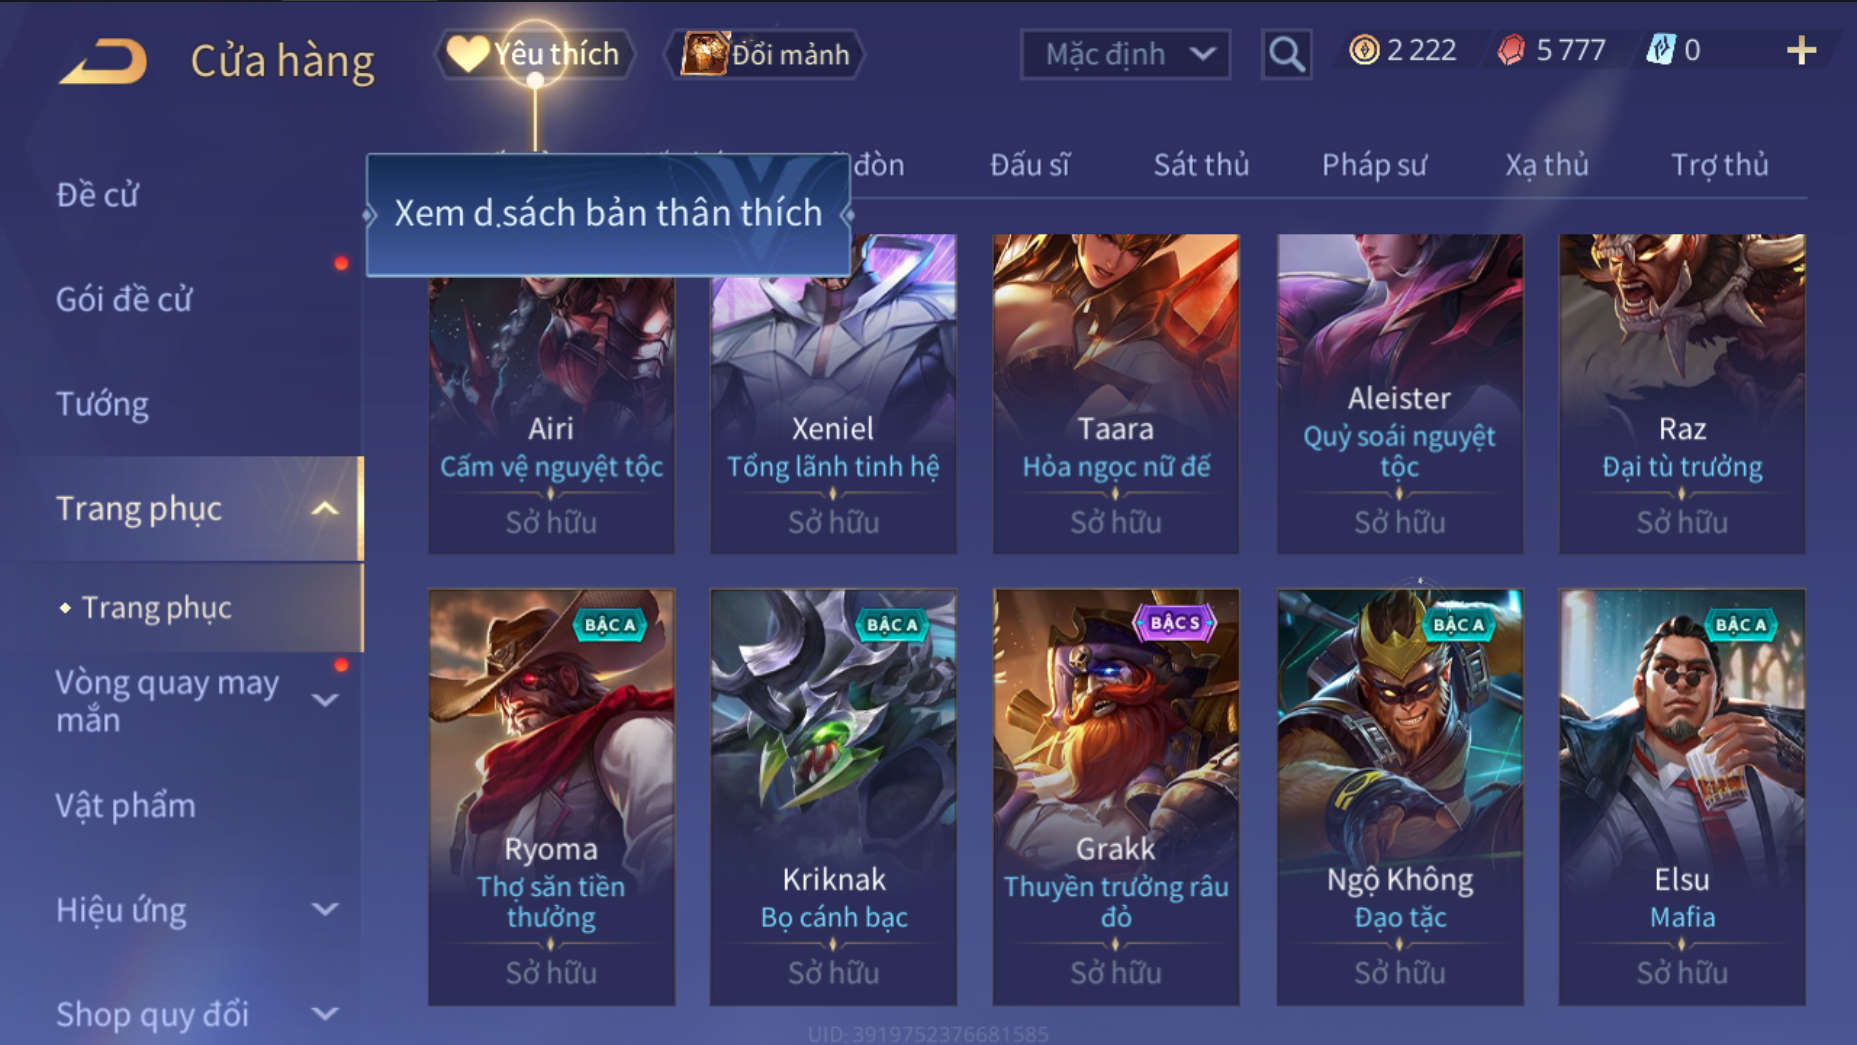Click the gold coin balance icon
This screenshot has height=1045, width=1857.
click(x=1364, y=50)
